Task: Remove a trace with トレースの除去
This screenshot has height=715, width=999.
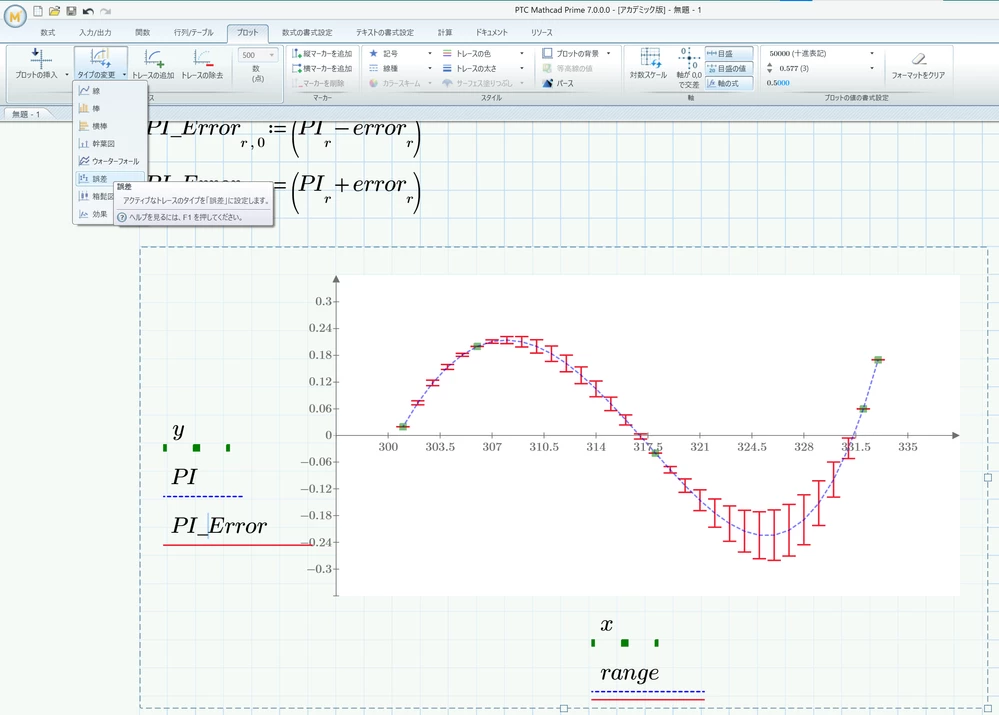Action: coord(202,64)
